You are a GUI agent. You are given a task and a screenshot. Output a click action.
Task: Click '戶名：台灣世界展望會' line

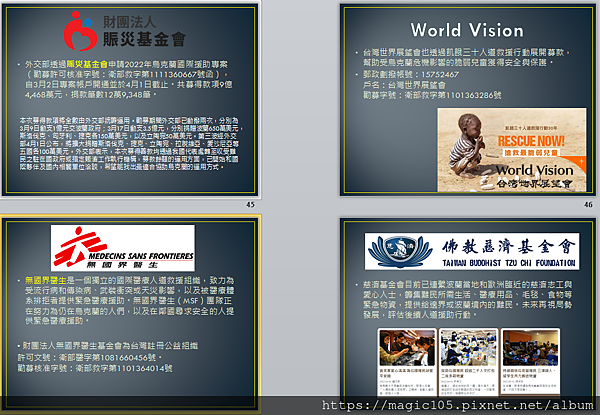click(404, 85)
